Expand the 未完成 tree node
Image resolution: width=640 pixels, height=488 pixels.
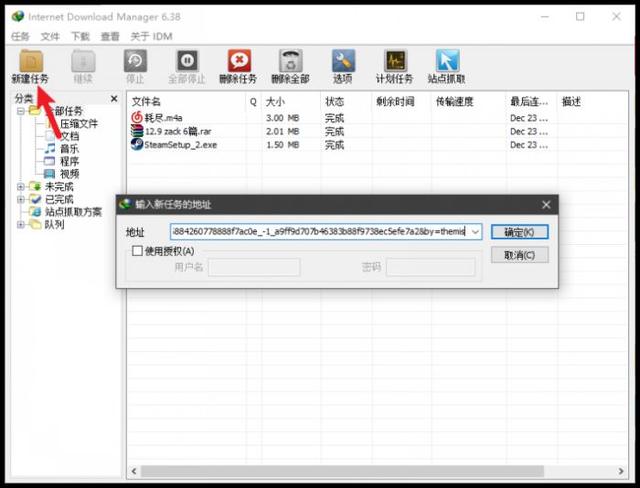(22, 186)
